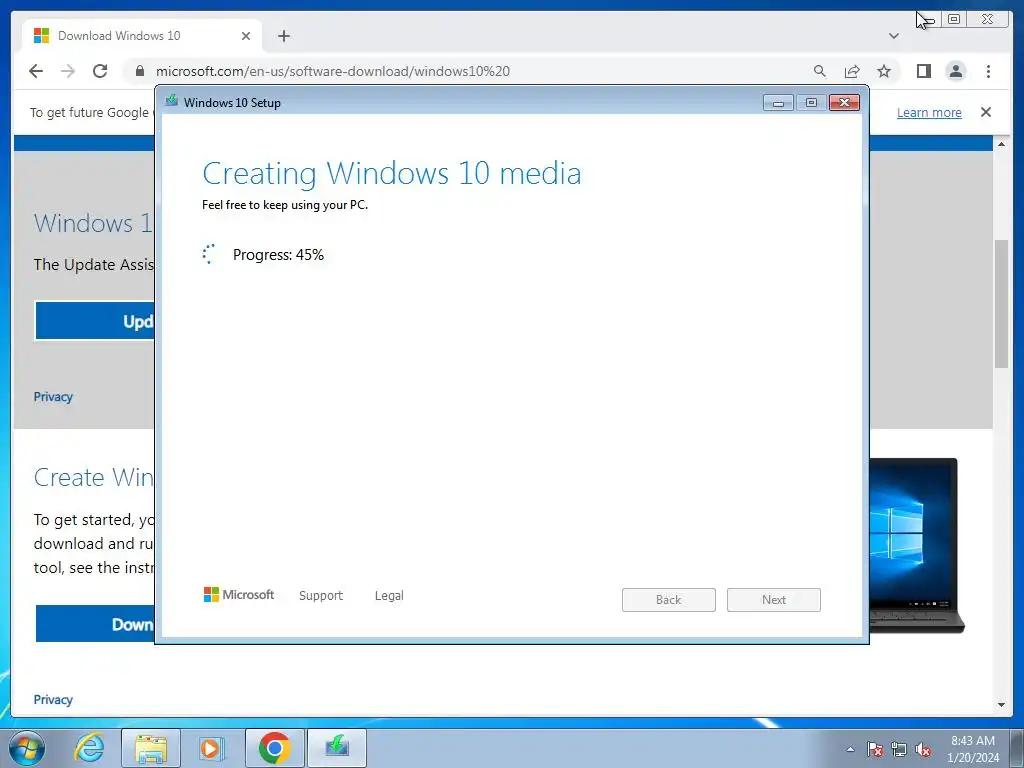Click the laptop image on page
Viewport: 1024px width, 768px height.
click(x=917, y=545)
